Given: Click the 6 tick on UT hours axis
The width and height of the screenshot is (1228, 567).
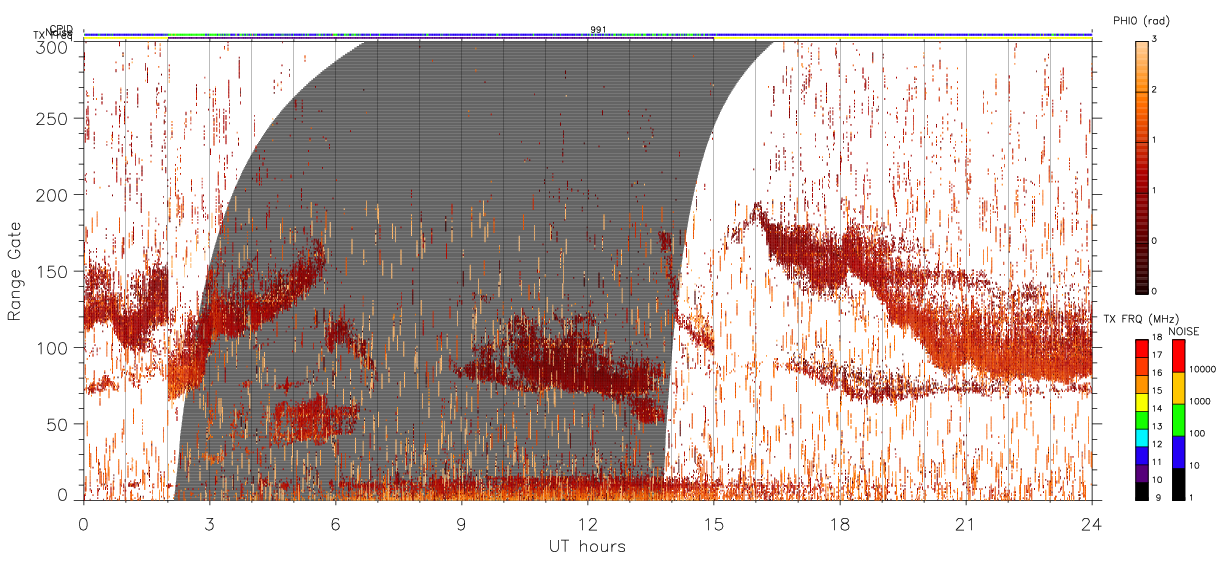Looking at the screenshot, I should pos(335,523).
